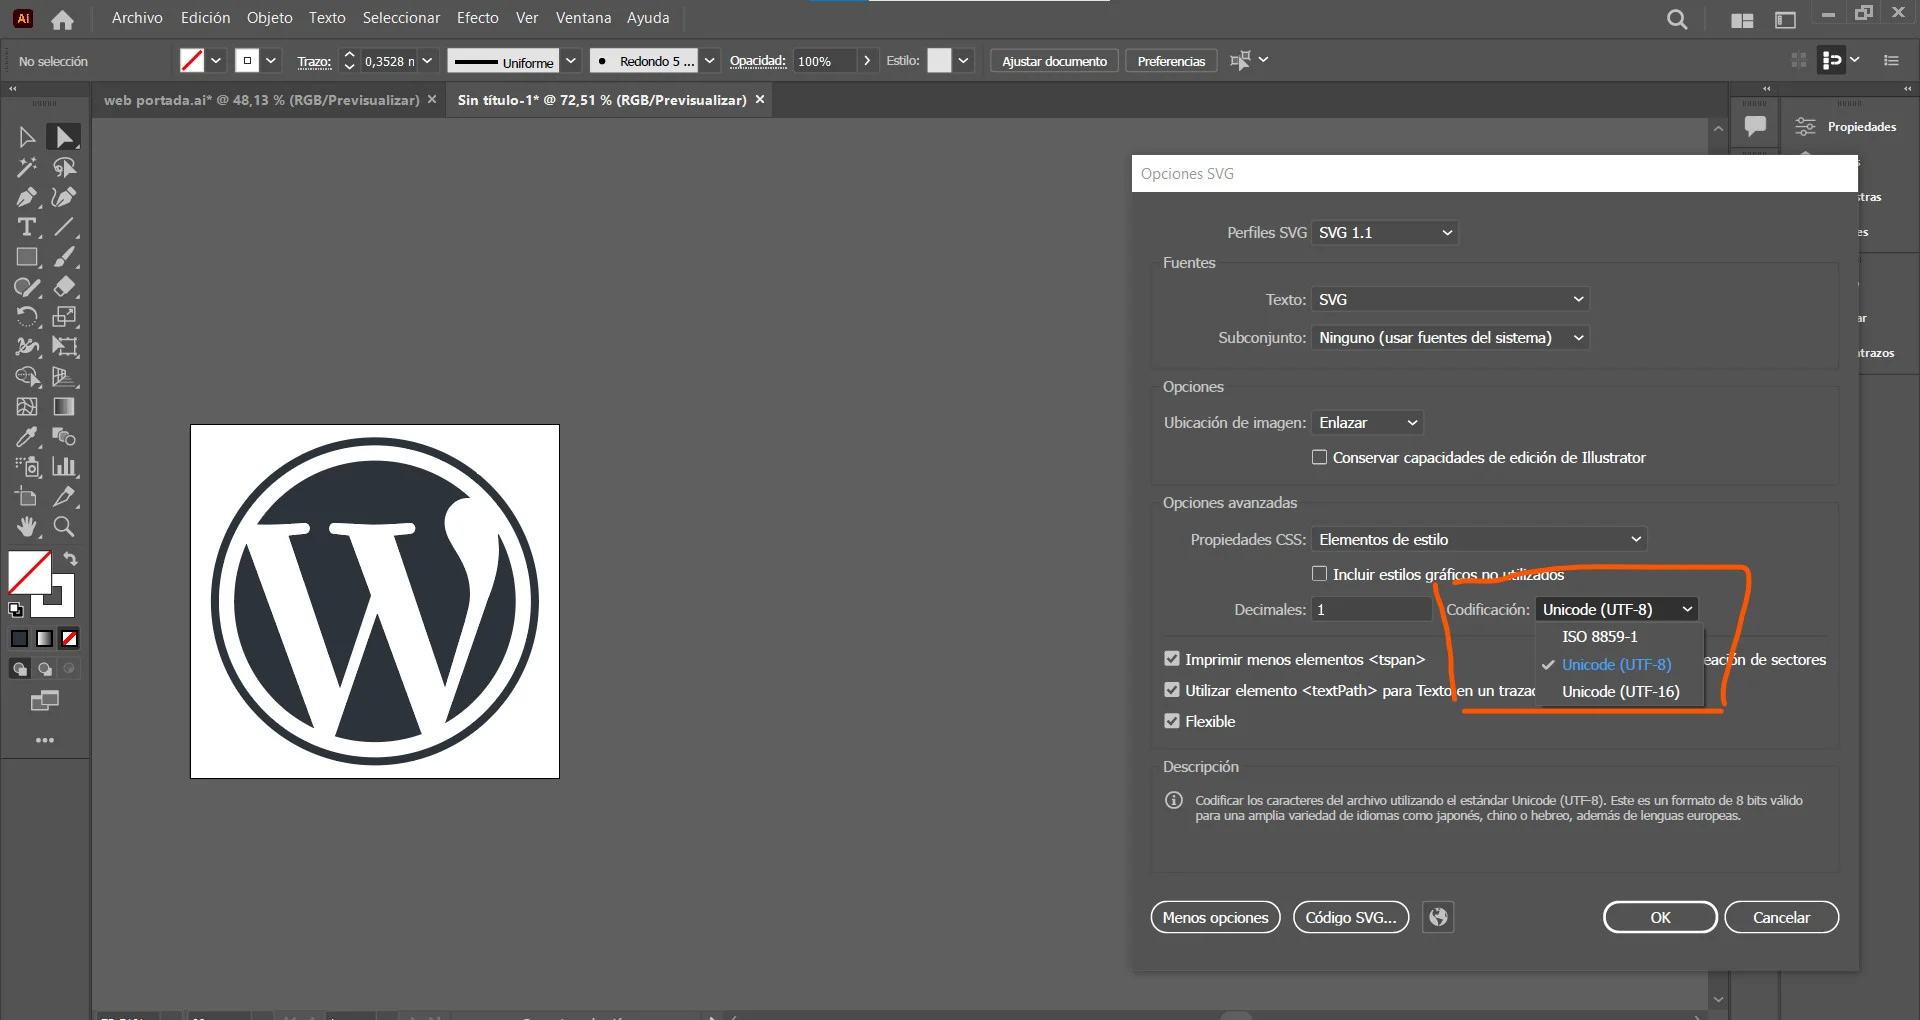The image size is (1920, 1020).
Task: Open the Perfiles SVG dropdown
Action: [1384, 232]
